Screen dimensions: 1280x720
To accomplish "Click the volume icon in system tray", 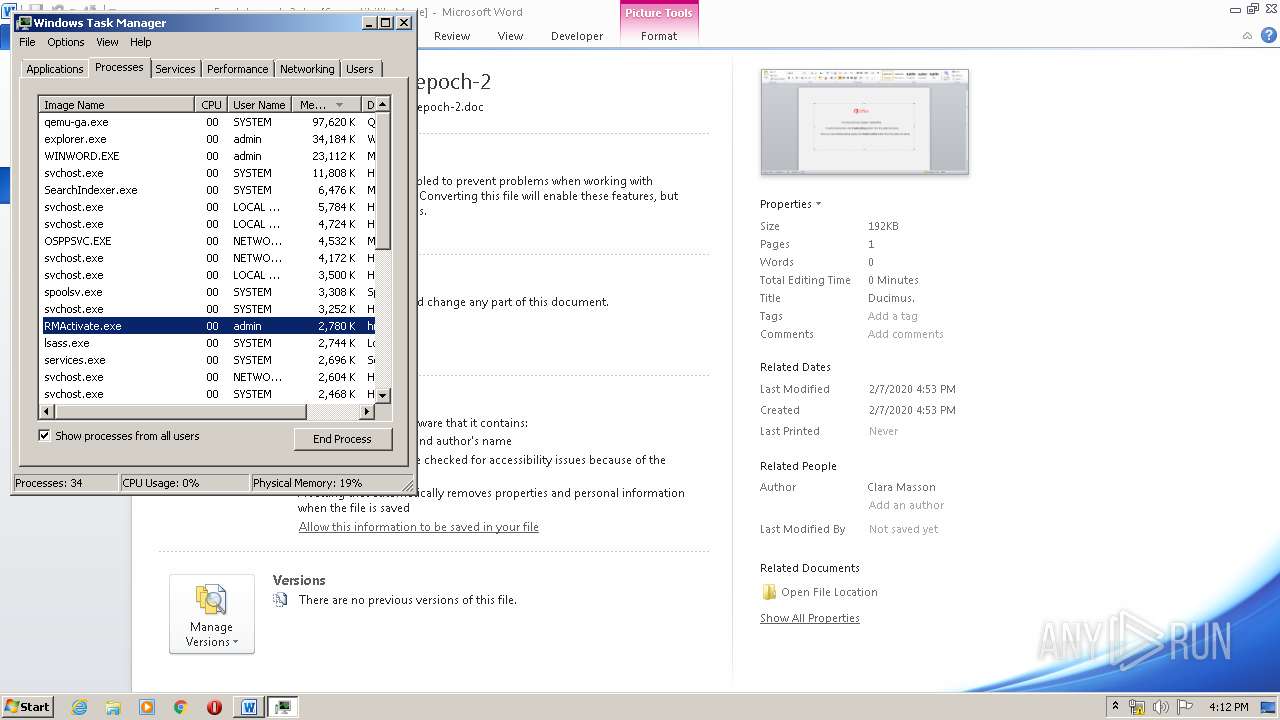I will 1161,707.
